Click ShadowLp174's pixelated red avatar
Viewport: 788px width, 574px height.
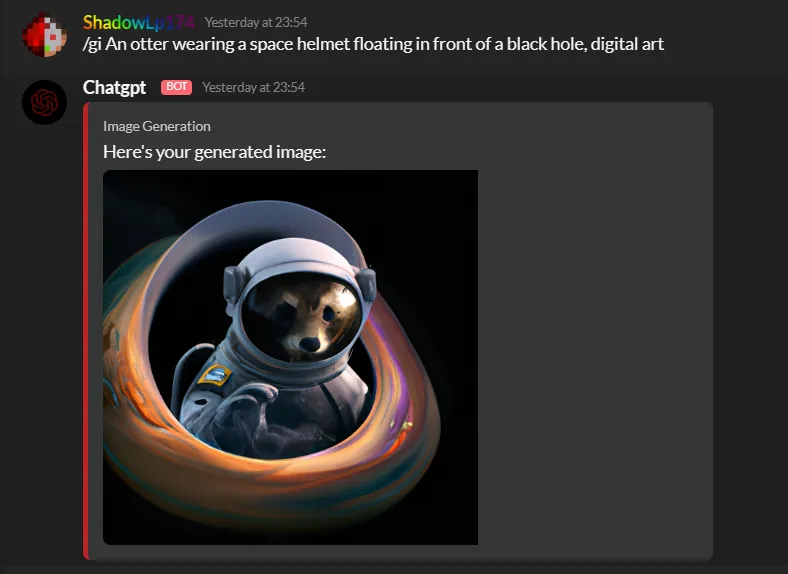(44, 34)
